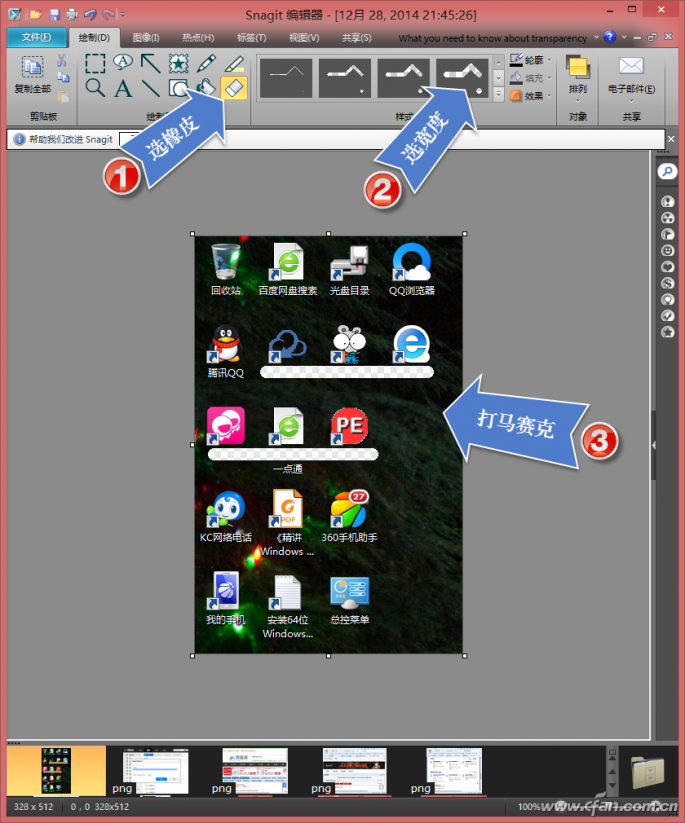685x823 pixels.
Task: Switch to the 标签 tags tab
Action: pyautogui.click(x=251, y=37)
